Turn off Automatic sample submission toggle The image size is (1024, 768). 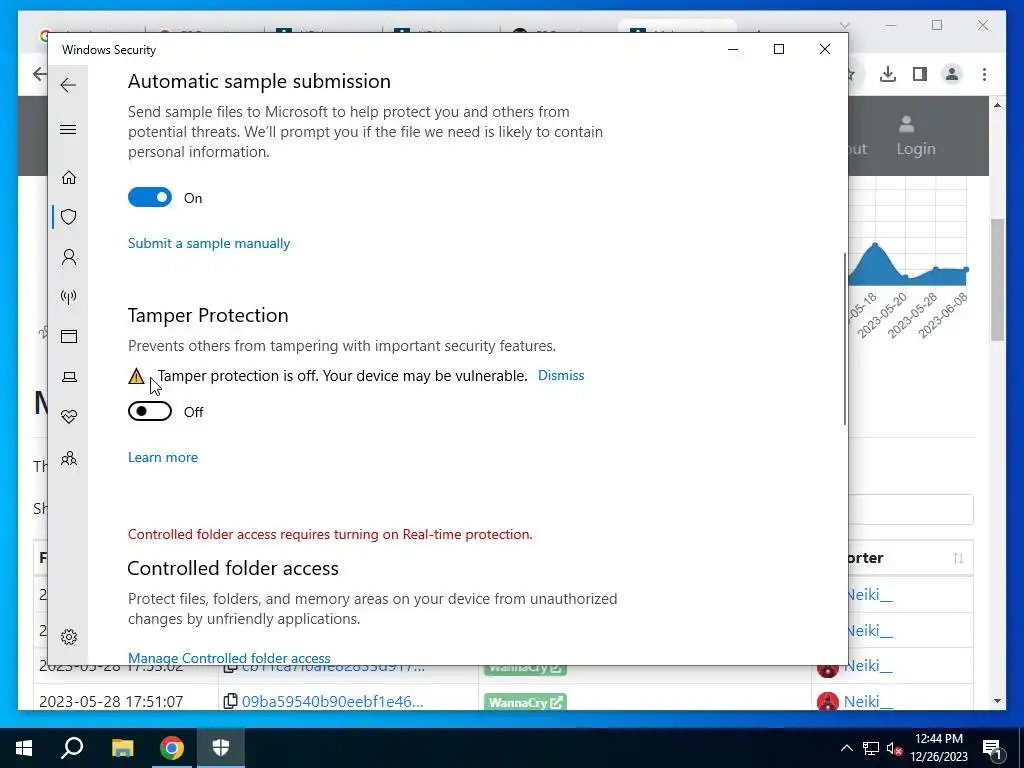pyautogui.click(x=150, y=197)
